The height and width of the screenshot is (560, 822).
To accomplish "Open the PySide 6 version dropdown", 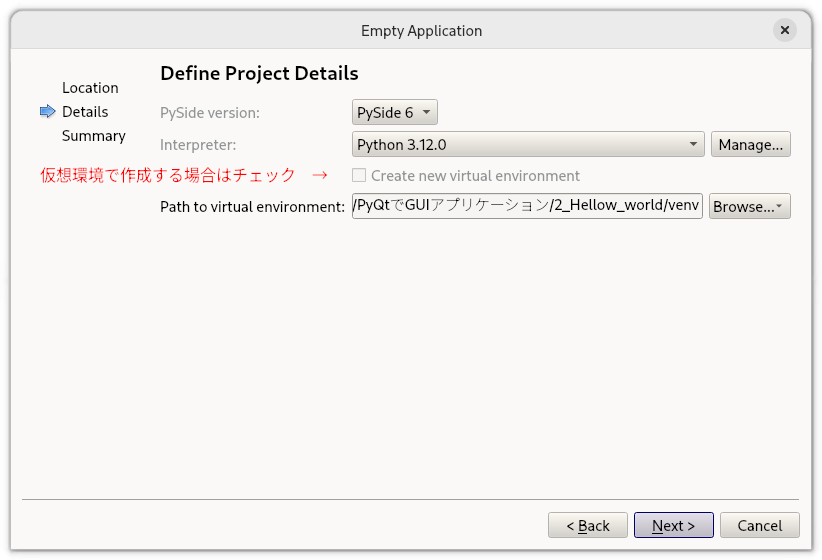I will [x=395, y=112].
